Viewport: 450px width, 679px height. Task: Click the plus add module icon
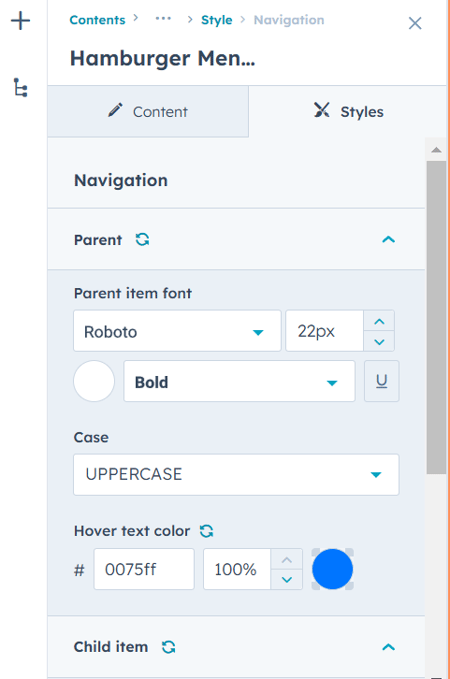click(x=20, y=21)
